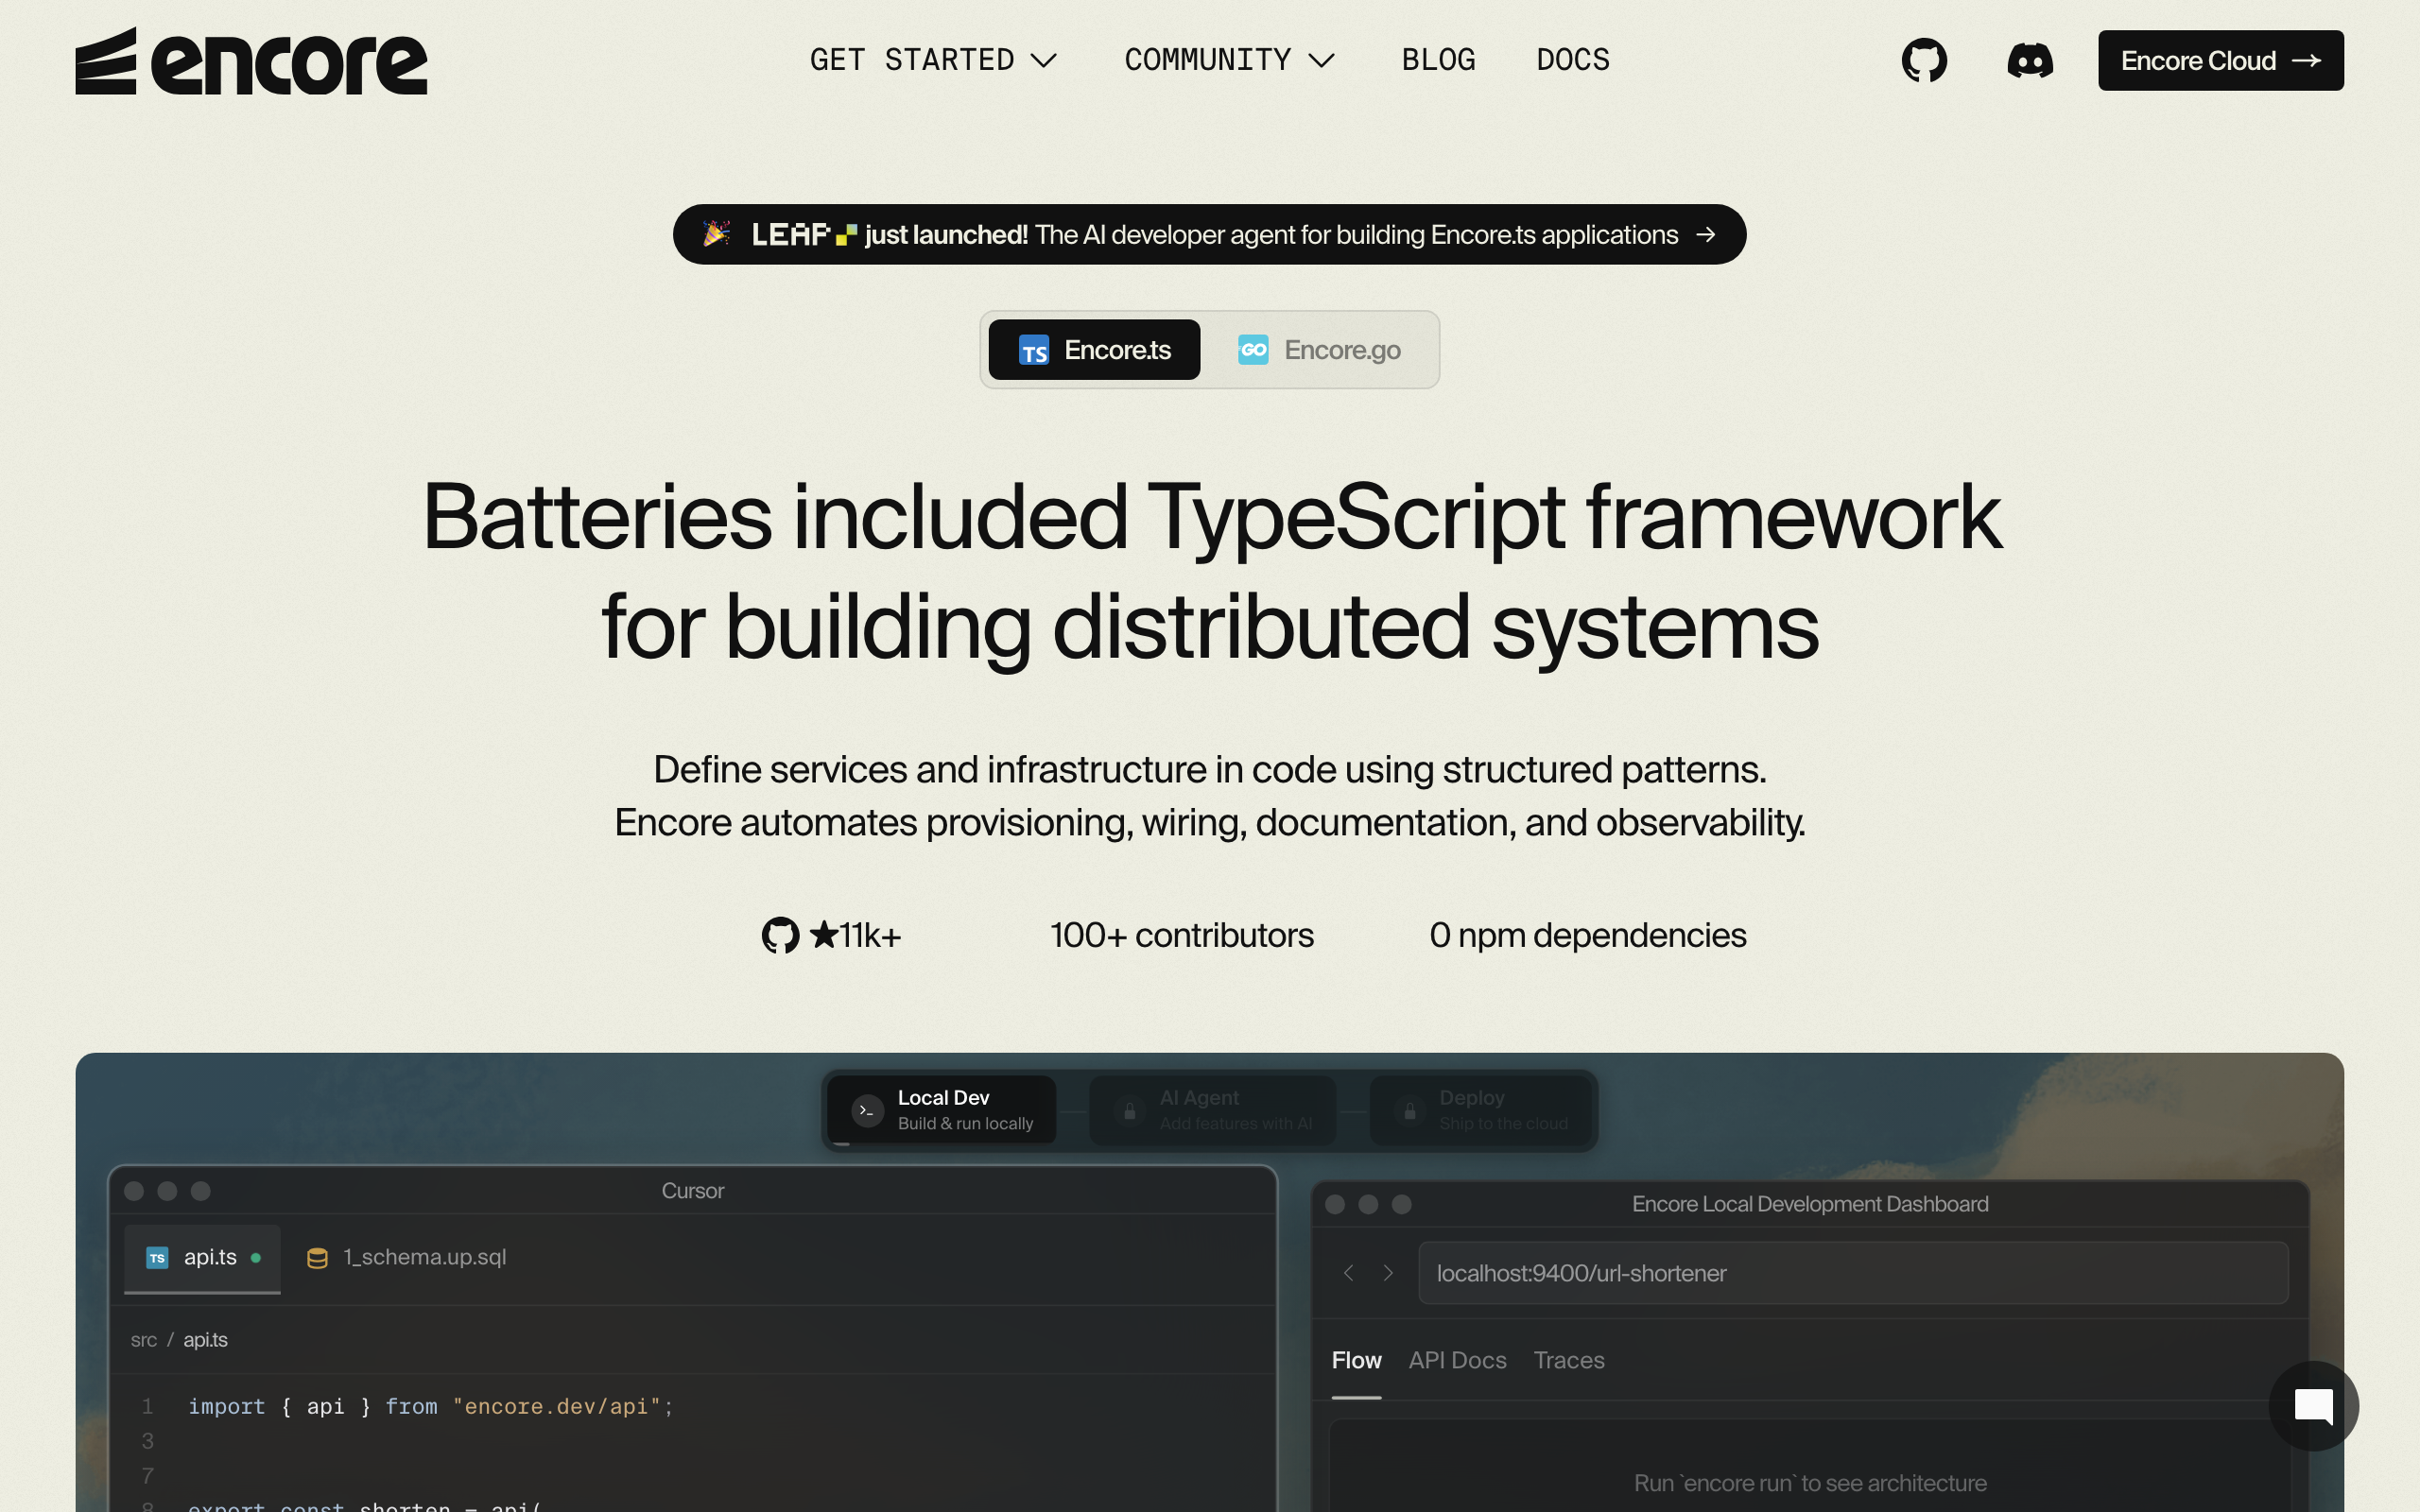Click the Local Dev terminal icon
This screenshot has height=1512, width=2420.
867,1110
